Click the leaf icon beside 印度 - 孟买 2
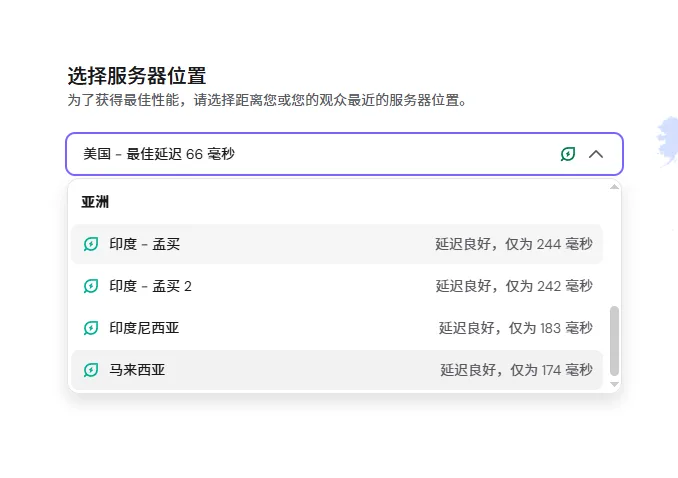This screenshot has height=478, width=678. tap(91, 286)
